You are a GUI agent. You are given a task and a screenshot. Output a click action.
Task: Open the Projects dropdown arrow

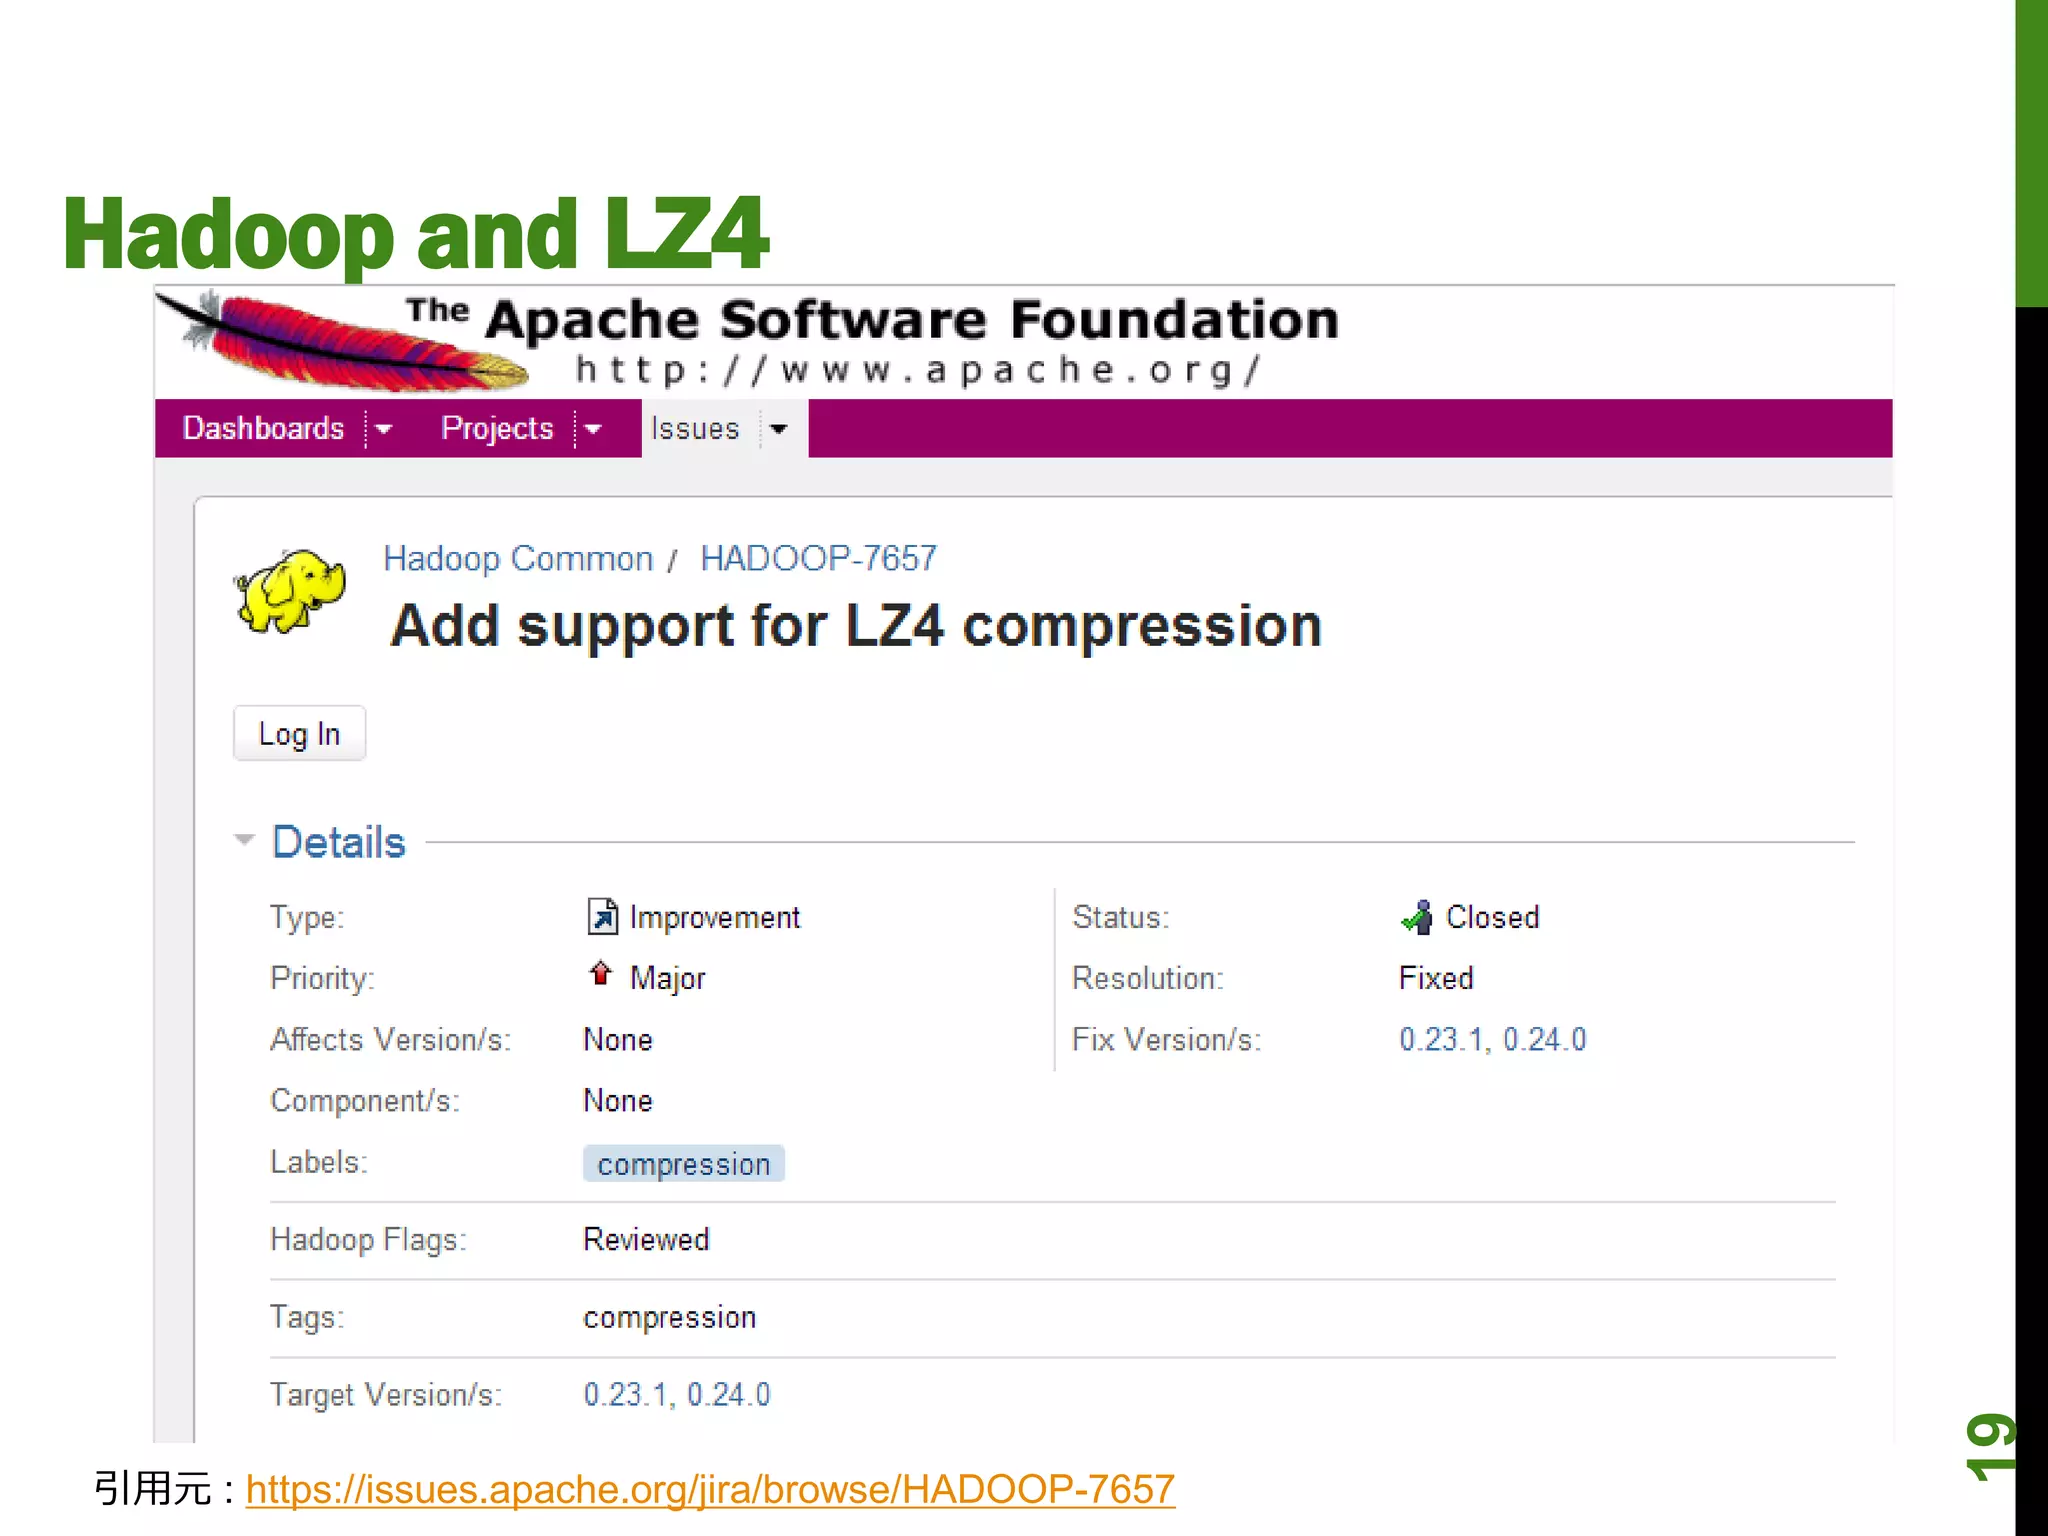click(593, 429)
